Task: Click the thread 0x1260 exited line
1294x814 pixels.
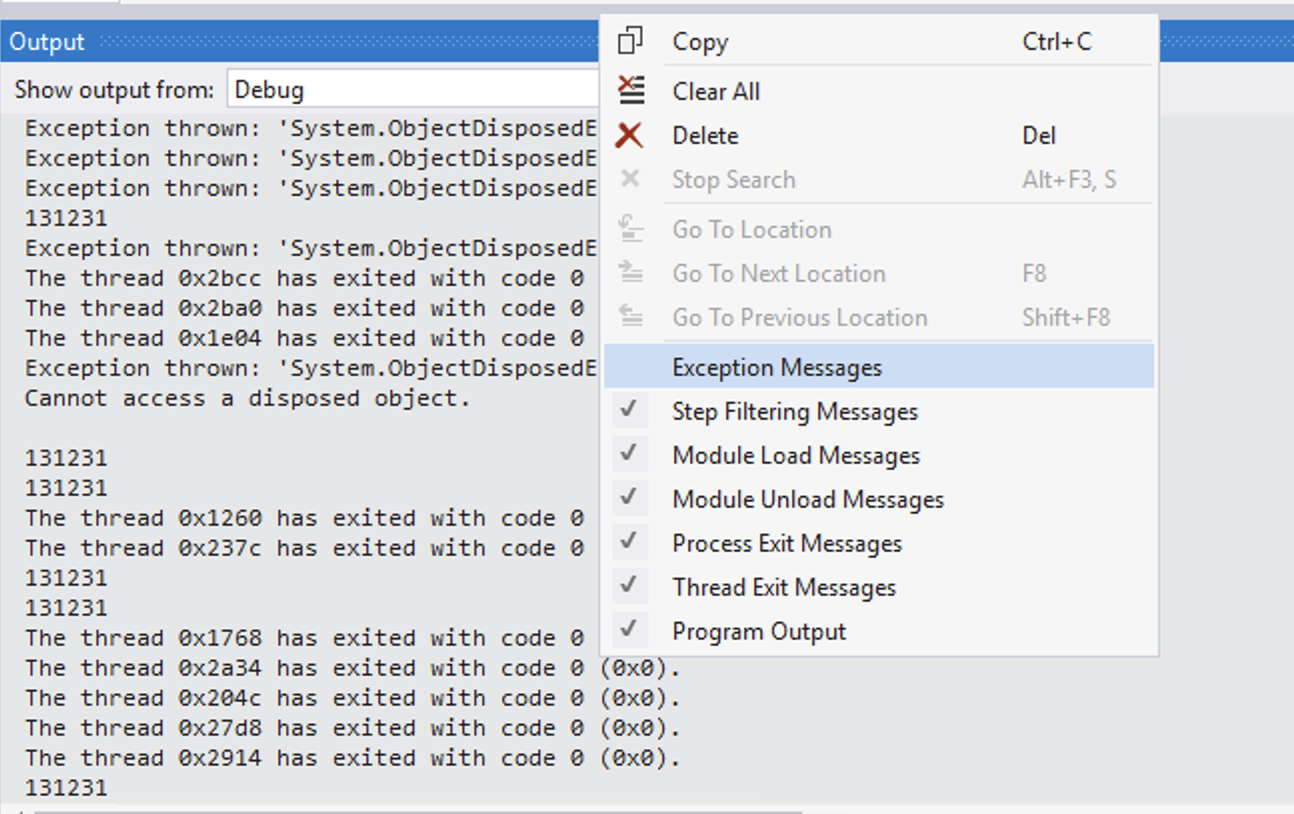Action: tap(304, 518)
